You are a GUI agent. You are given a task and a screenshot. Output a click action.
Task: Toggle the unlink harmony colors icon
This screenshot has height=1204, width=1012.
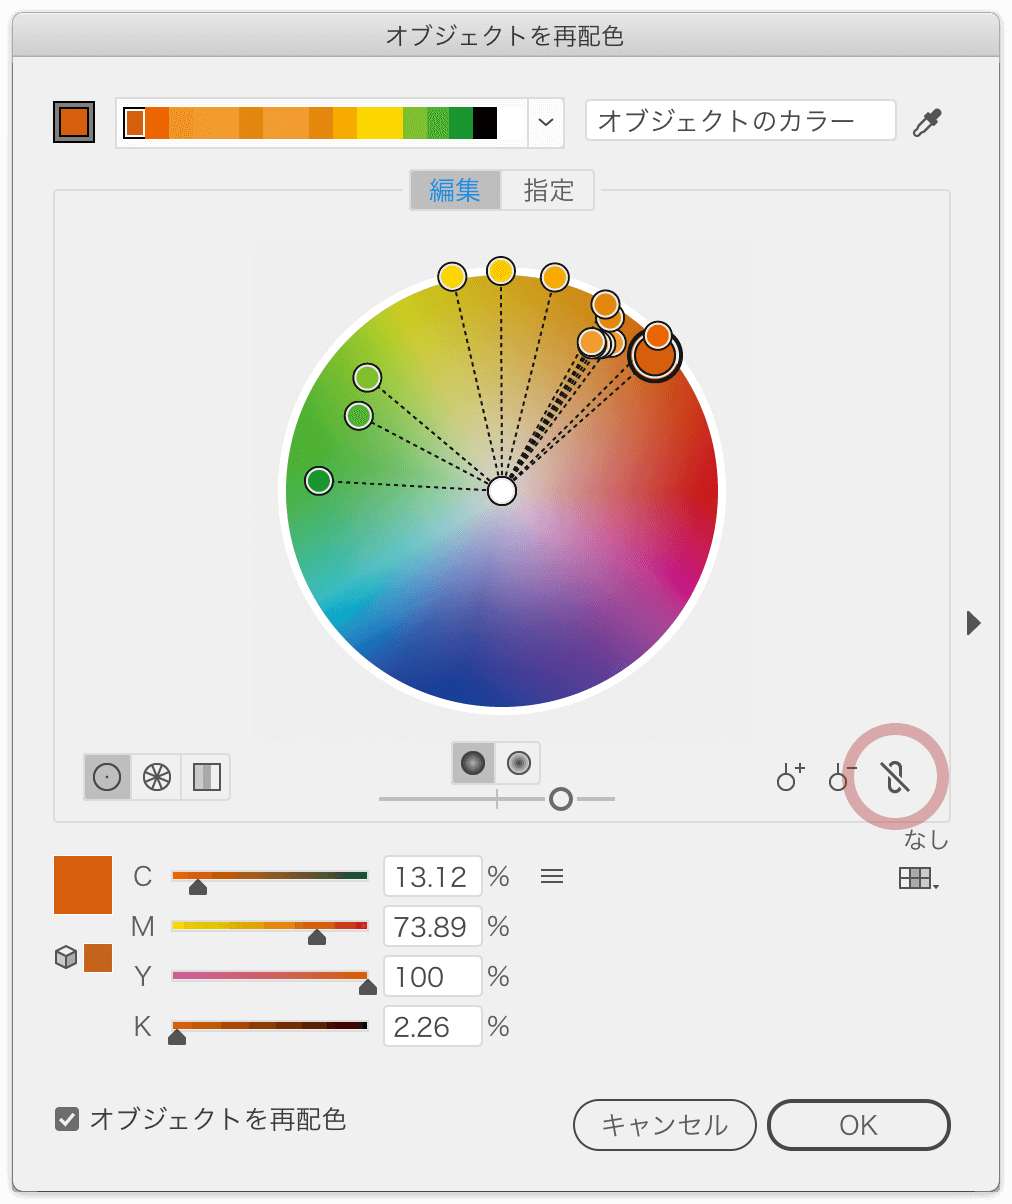896,777
